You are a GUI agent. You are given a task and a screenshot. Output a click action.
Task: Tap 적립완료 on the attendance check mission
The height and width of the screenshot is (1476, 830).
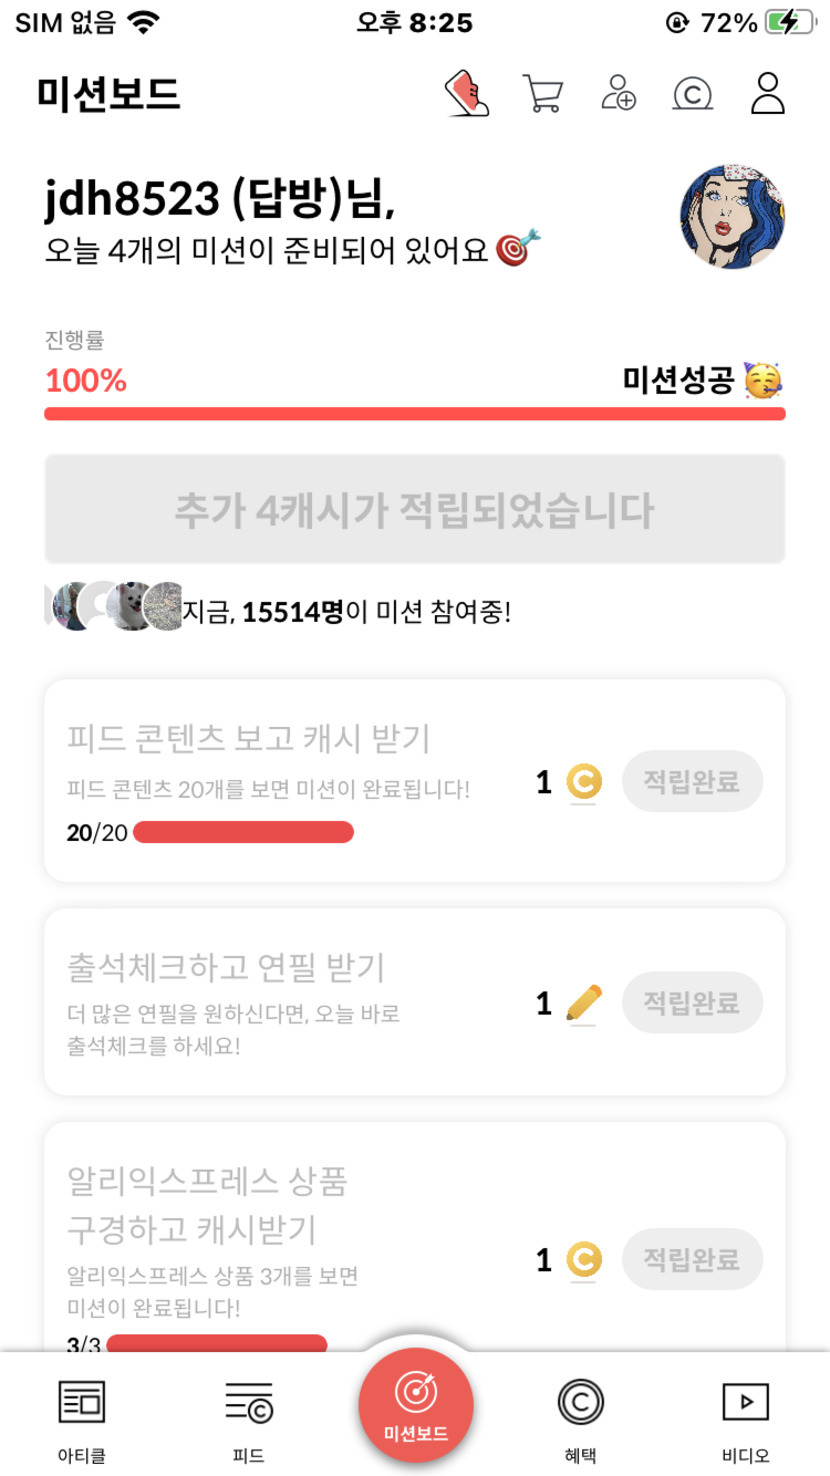click(692, 1002)
